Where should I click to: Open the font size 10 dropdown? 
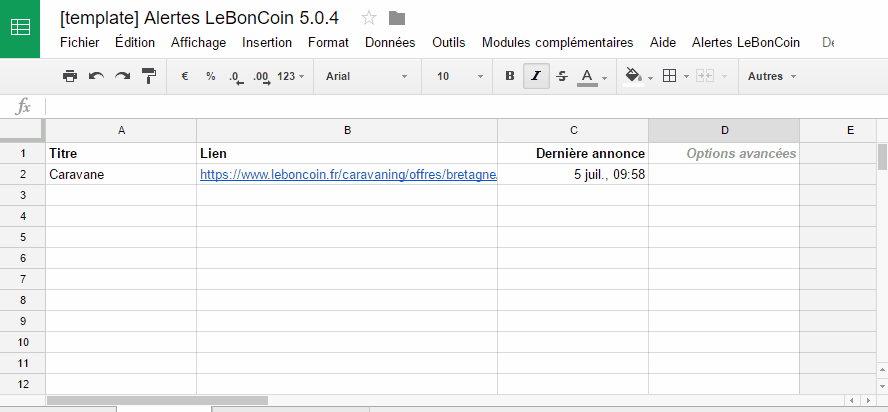(x=459, y=76)
